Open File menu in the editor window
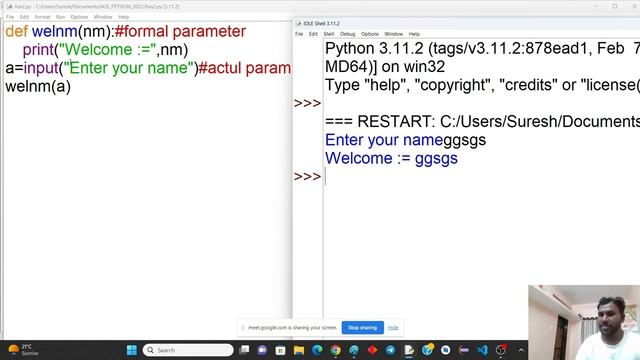The image size is (640, 360). click(x=10, y=17)
